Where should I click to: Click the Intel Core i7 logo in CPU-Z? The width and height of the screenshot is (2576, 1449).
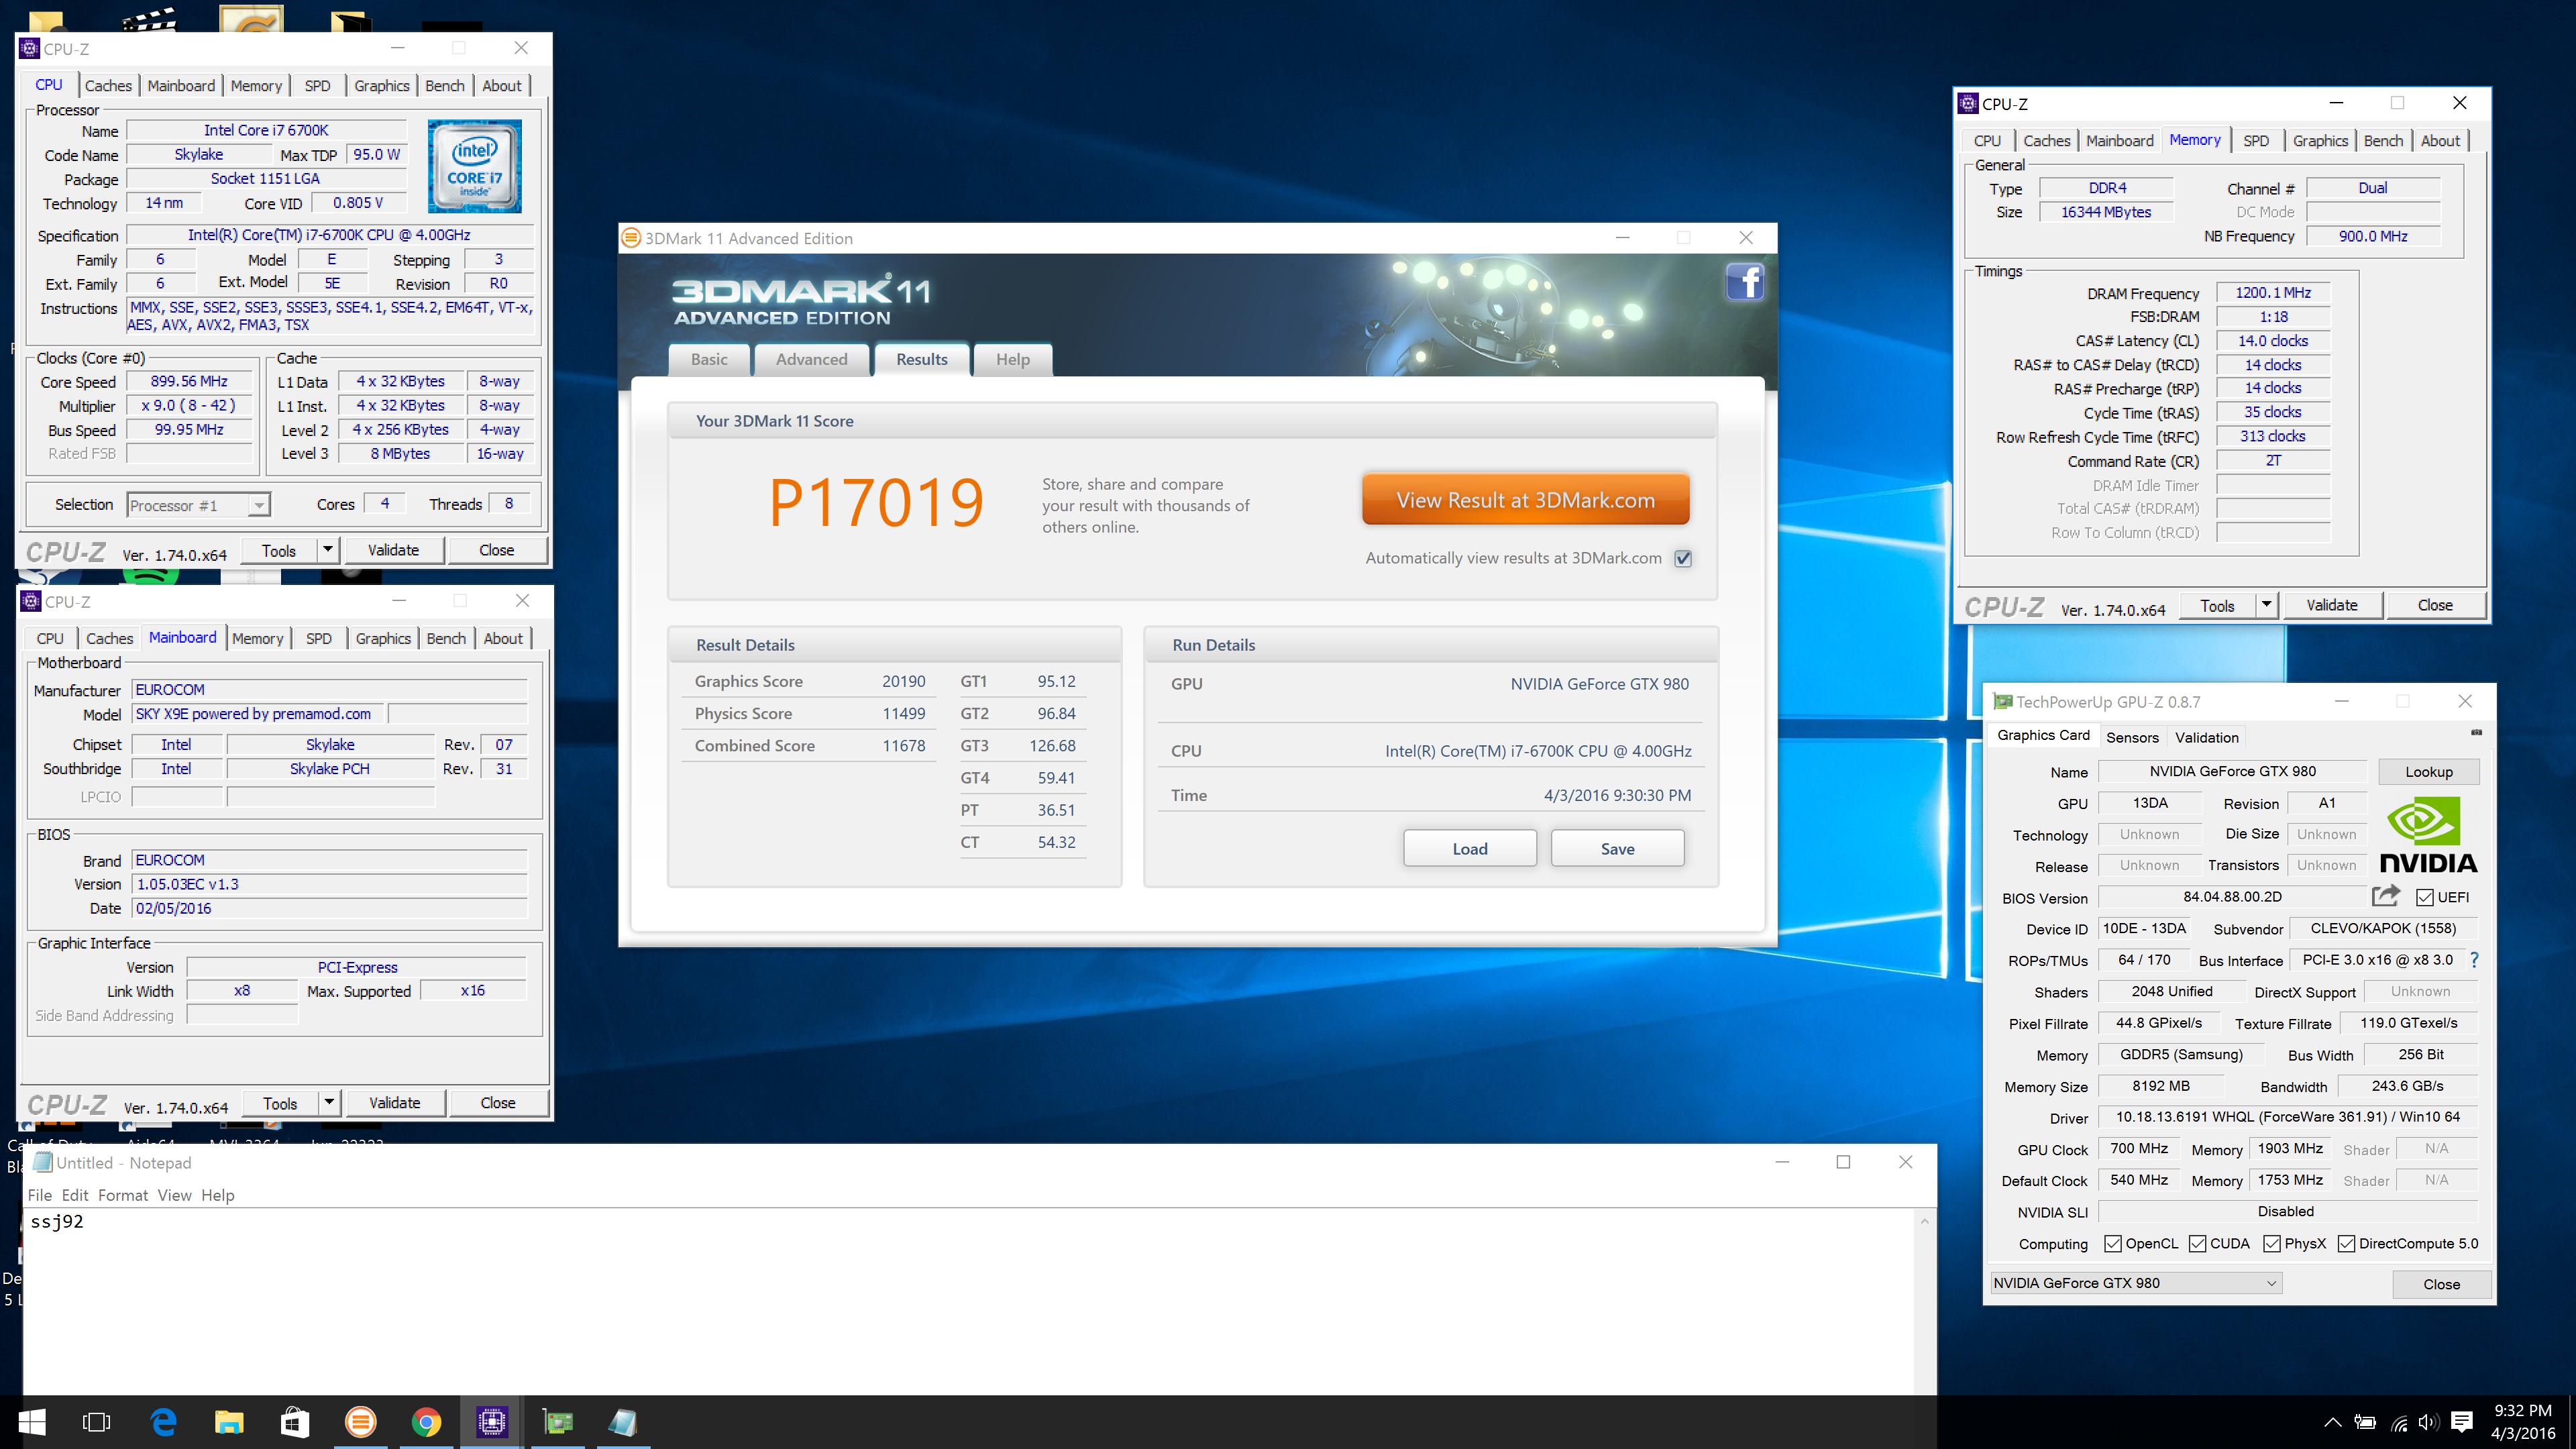(x=475, y=166)
